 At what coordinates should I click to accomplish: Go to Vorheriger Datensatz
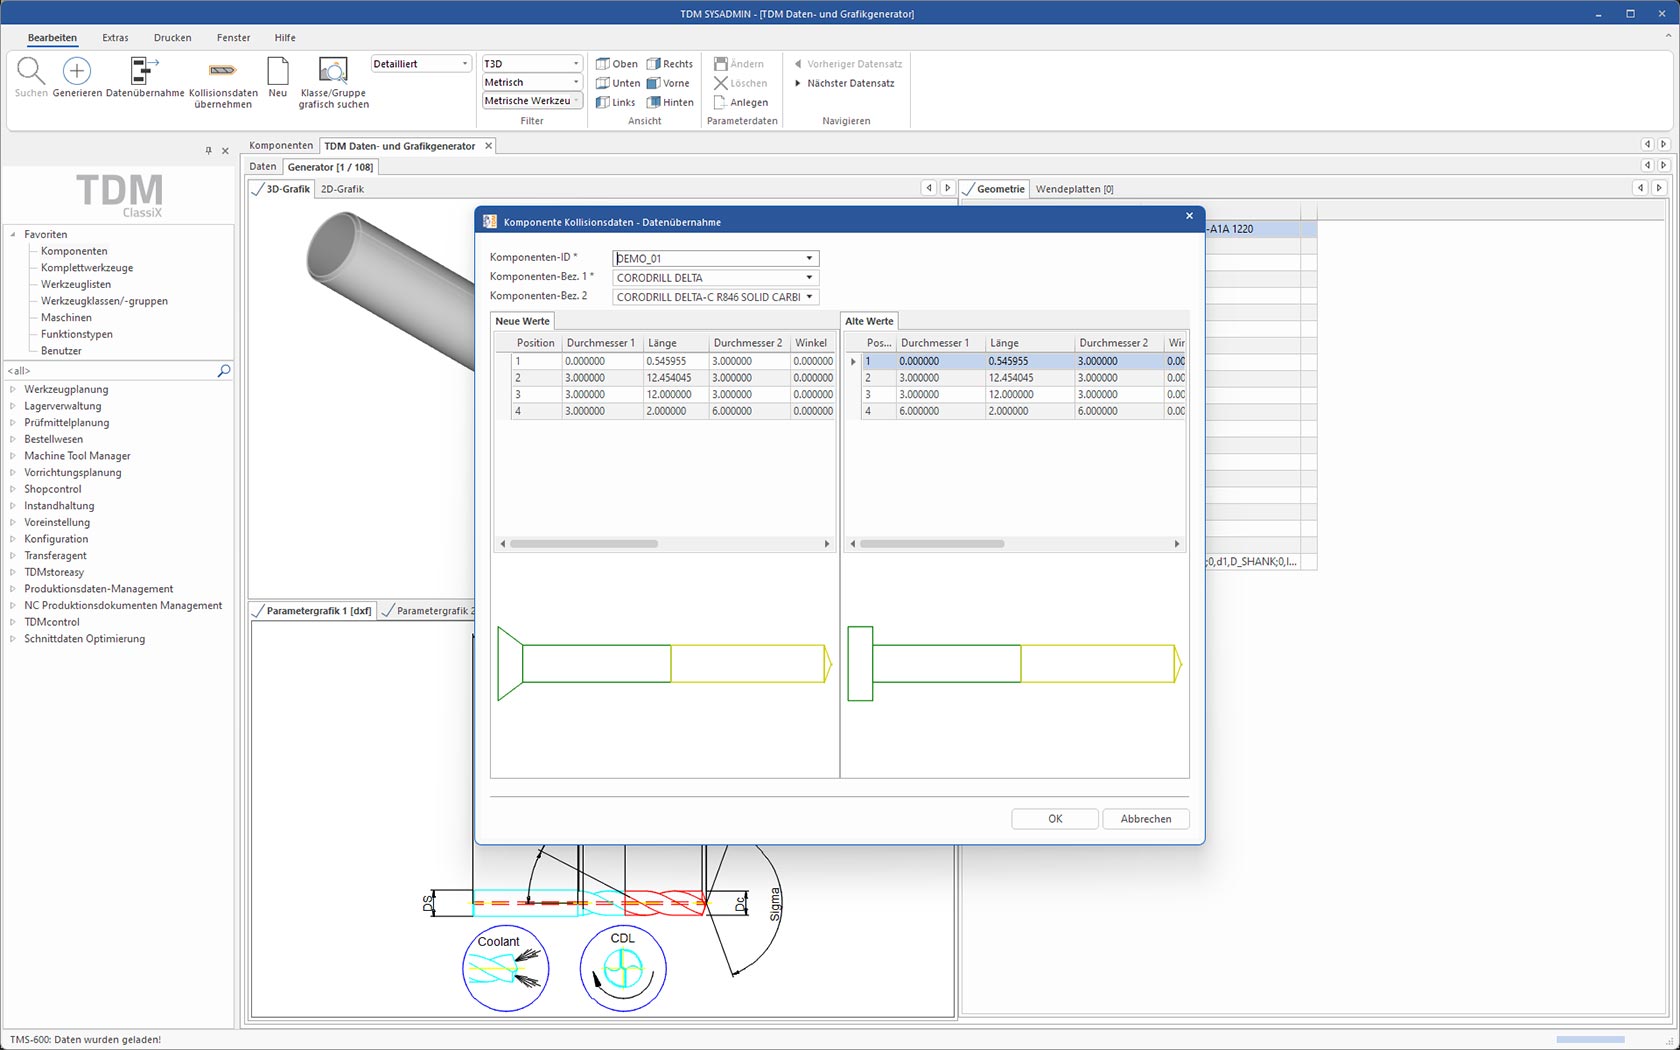click(x=847, y=64)
